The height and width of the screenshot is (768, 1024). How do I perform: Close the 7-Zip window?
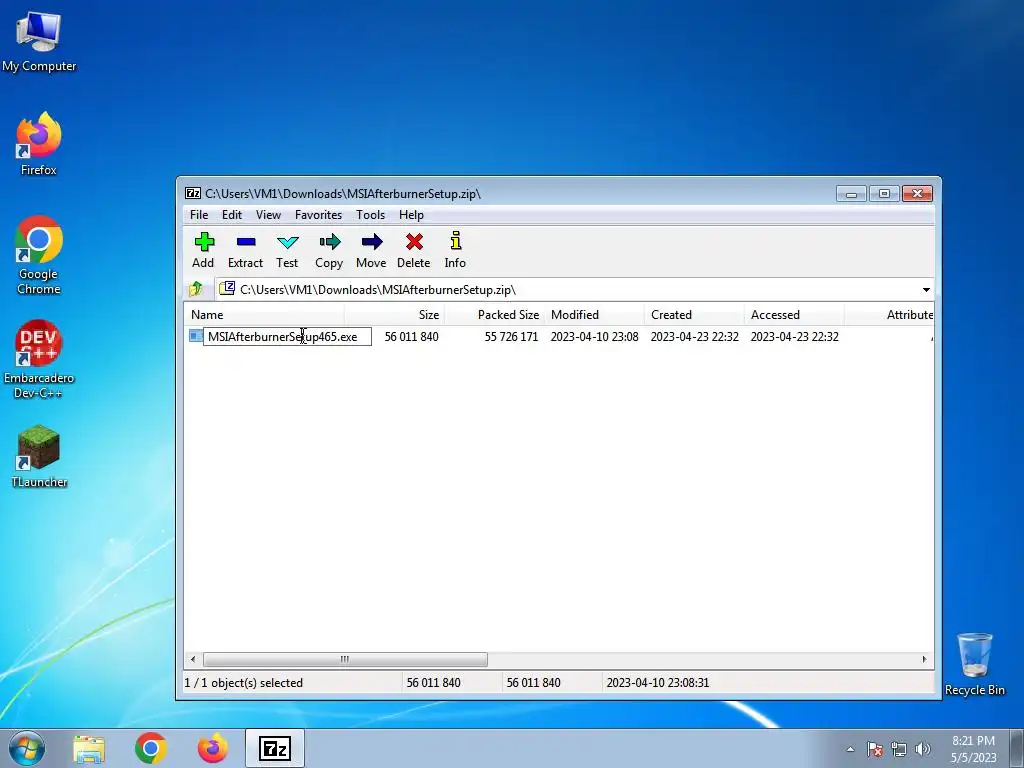coord(917,194)
